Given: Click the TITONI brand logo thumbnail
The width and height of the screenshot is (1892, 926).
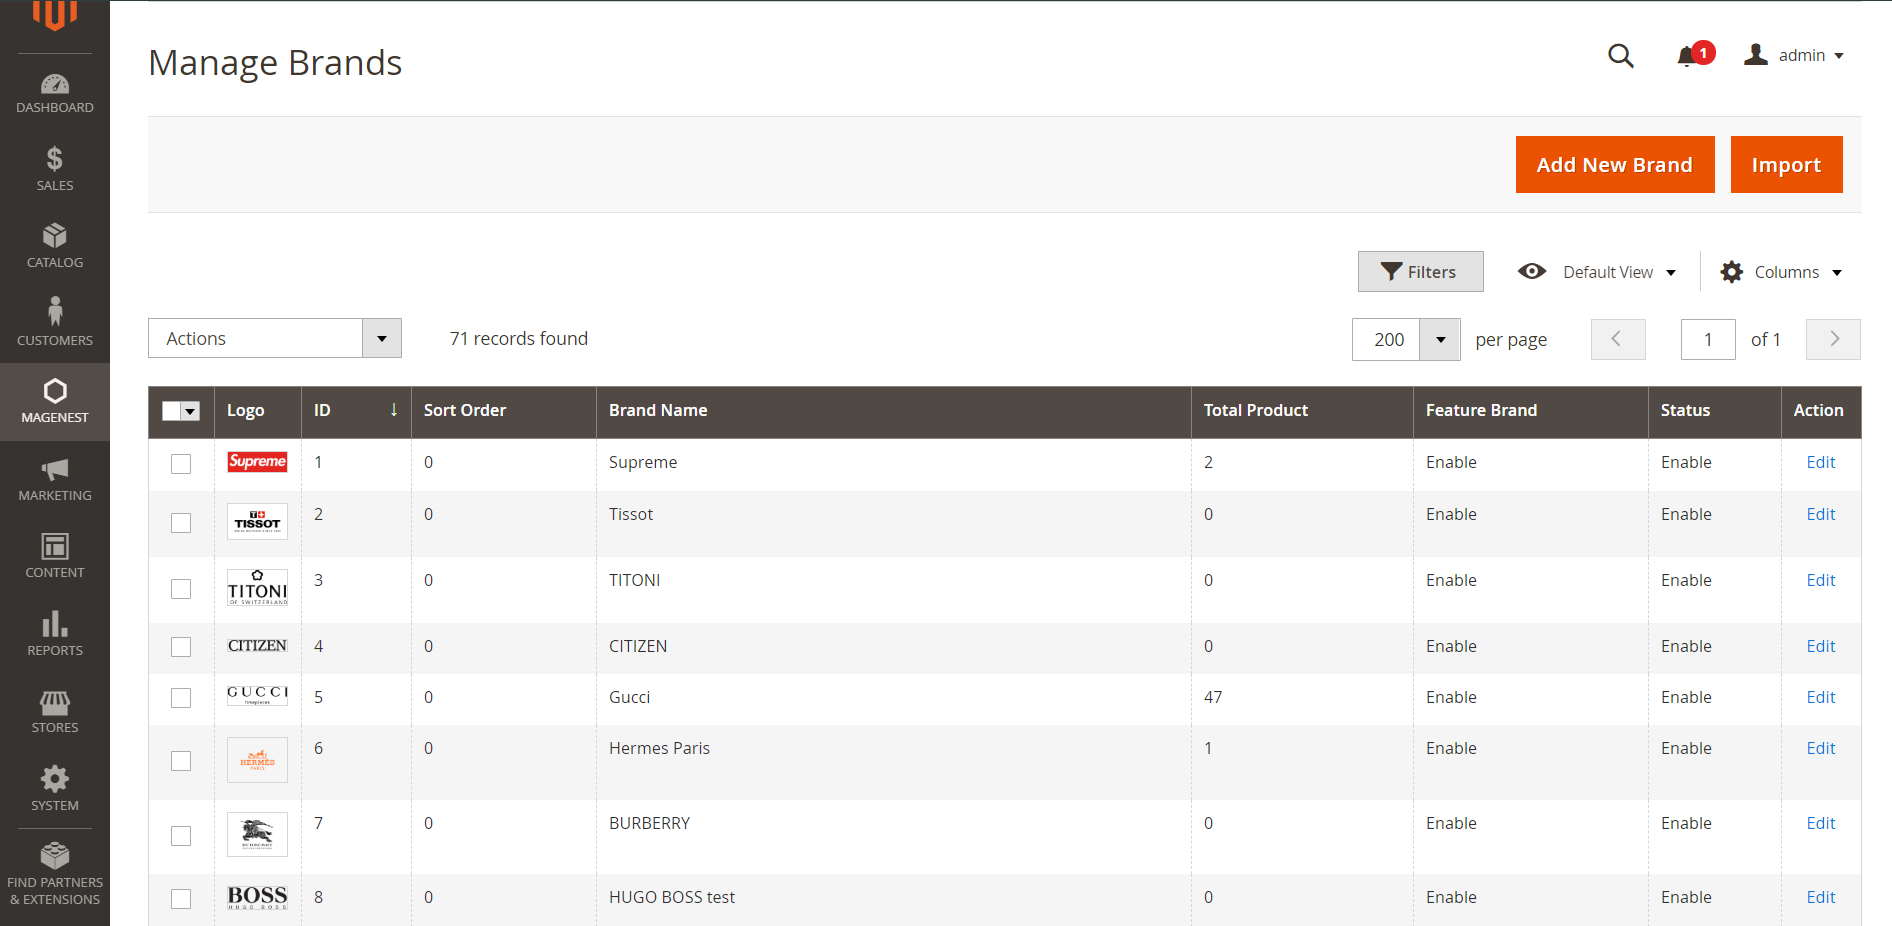Looking at the screenshot, I should [x=257, y=587].
